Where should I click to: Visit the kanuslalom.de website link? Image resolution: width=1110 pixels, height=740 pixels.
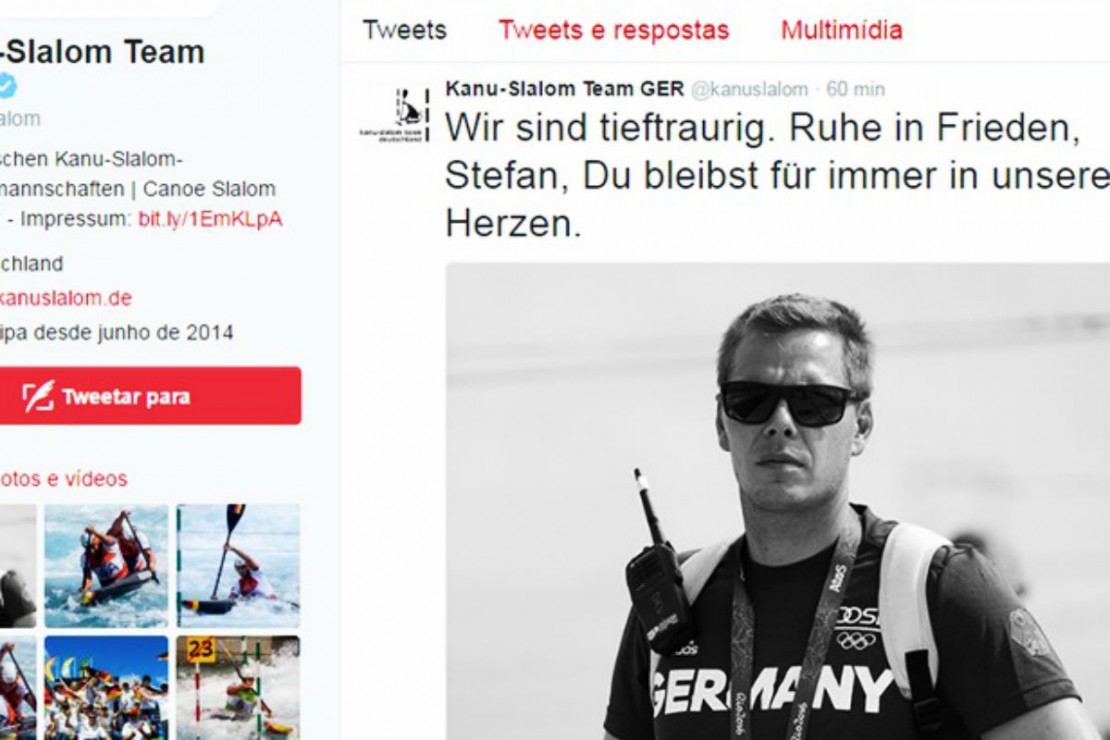tap(65, 298)
